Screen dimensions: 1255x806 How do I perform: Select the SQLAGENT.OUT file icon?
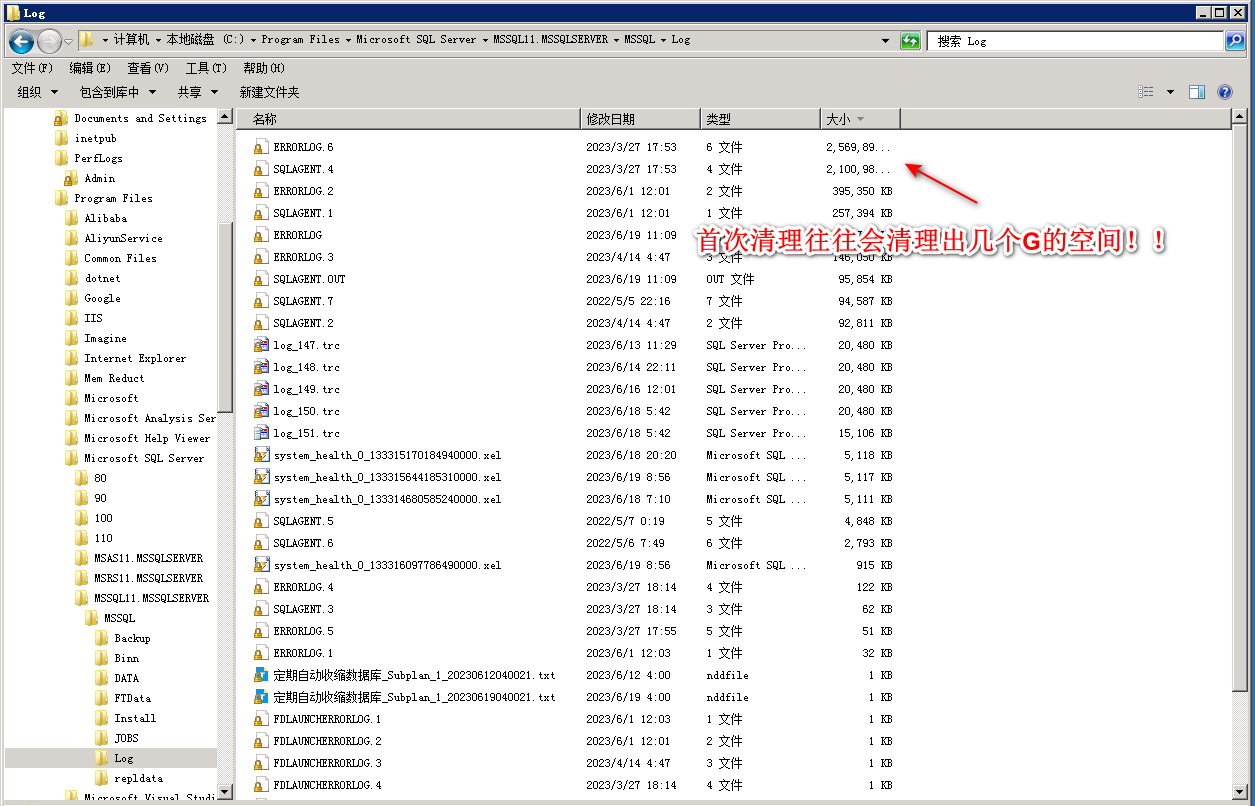coord(262,279)
